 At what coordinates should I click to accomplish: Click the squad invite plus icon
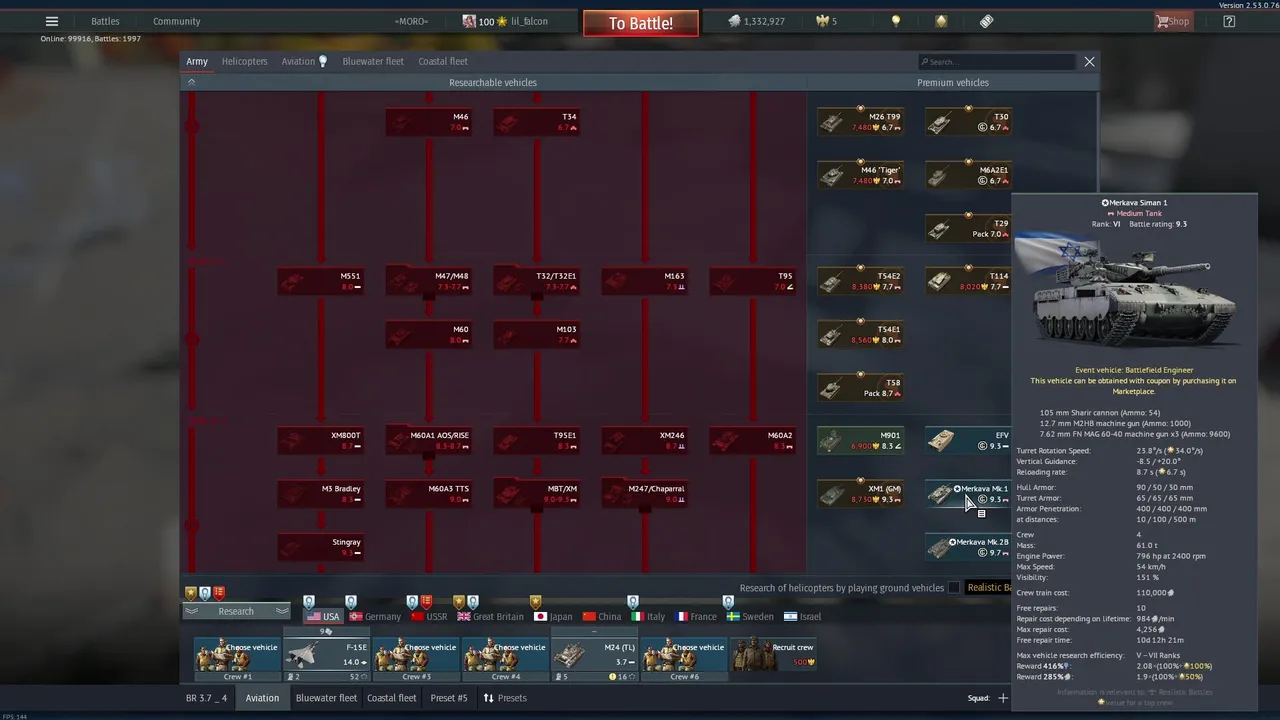[1002, 698]
